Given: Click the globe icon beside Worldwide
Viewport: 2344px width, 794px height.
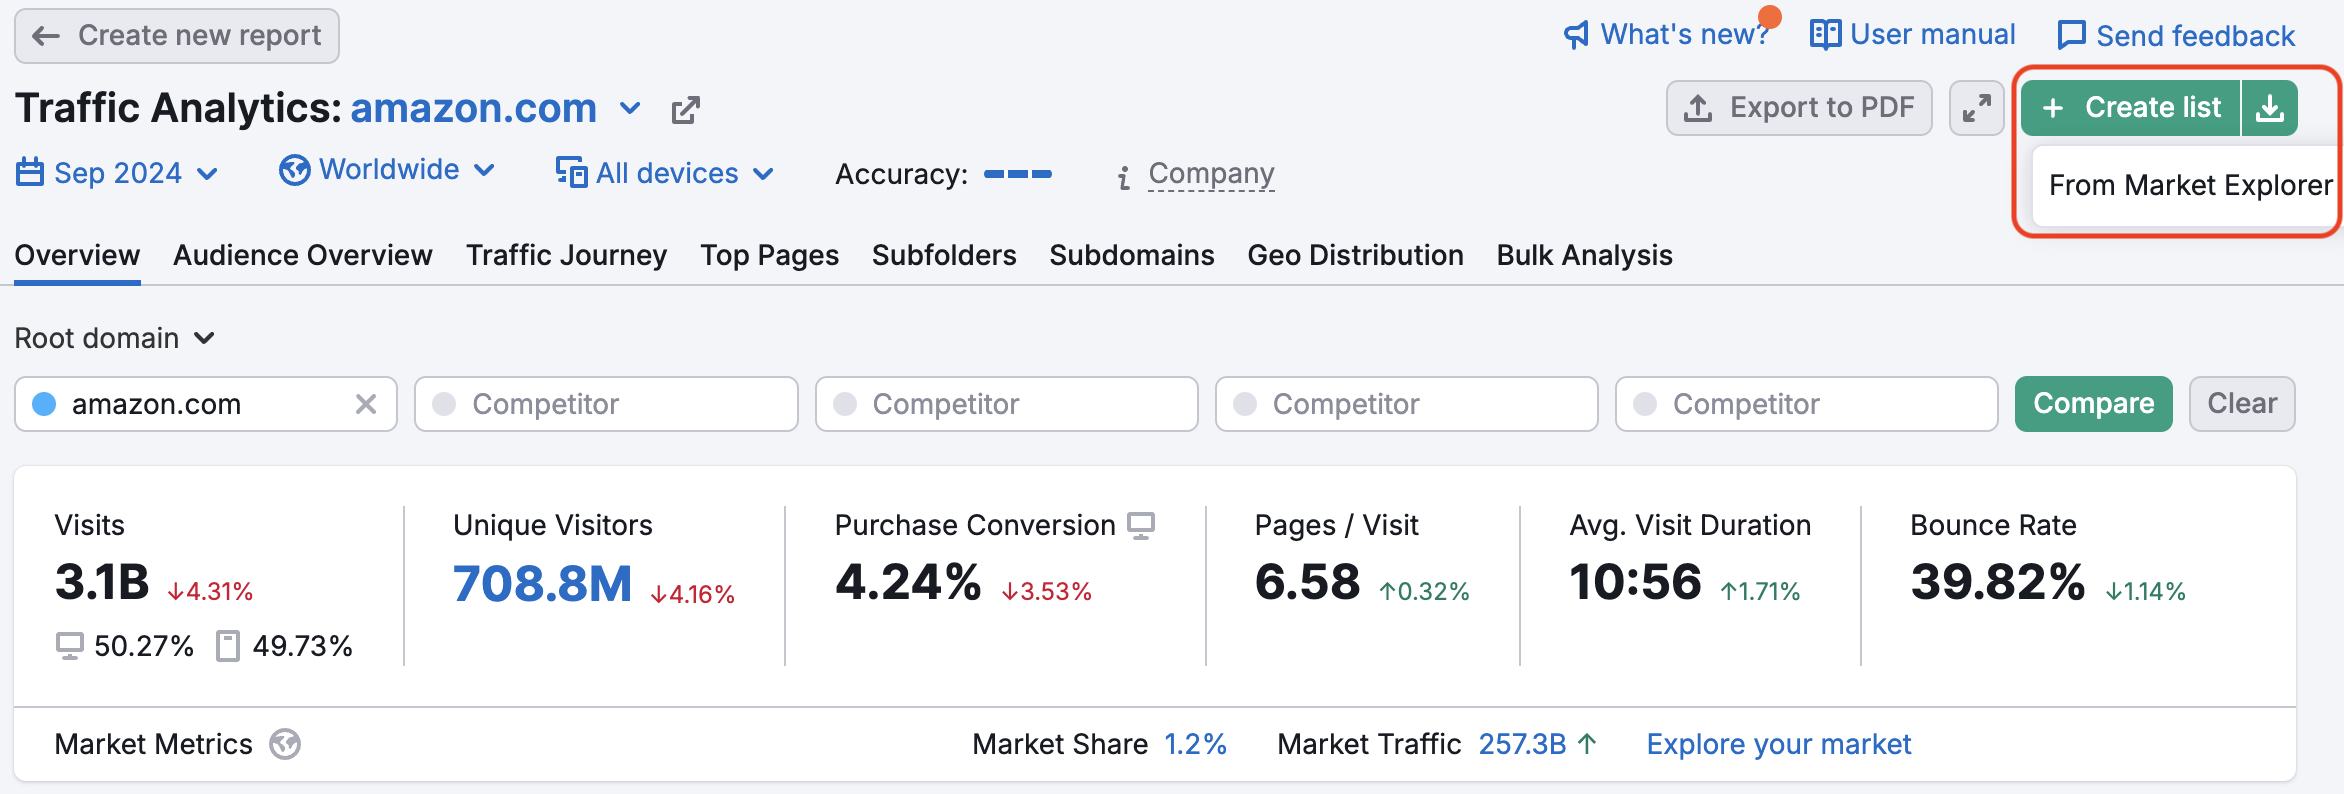Looking at the screenshot, I should pyautogui.click(x=294, y=170).
